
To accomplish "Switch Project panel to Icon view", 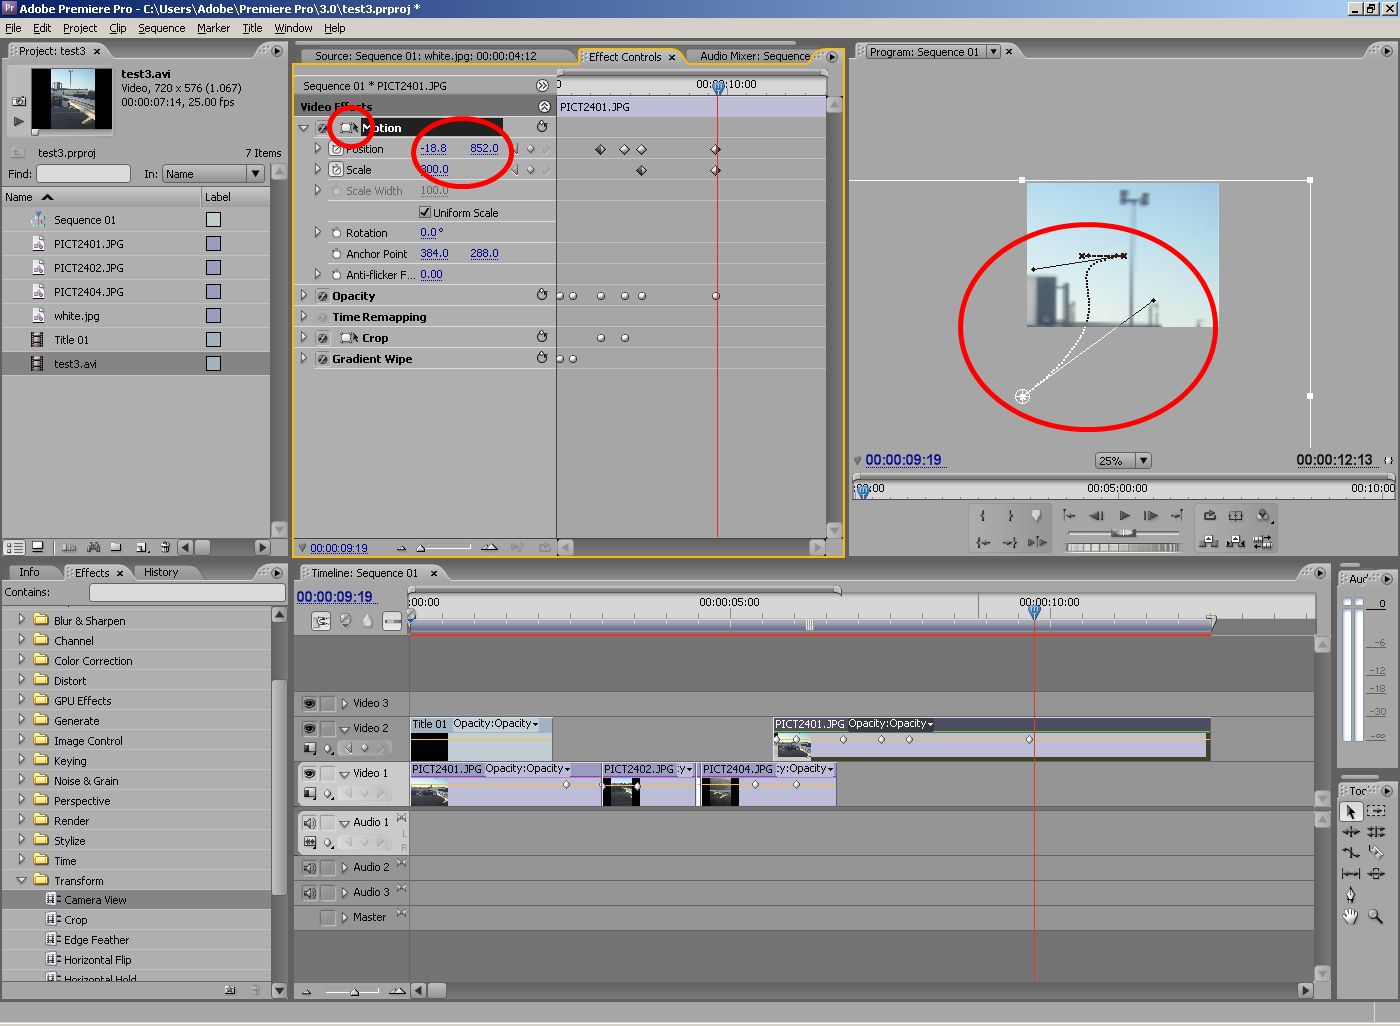I will click(38, 547).
